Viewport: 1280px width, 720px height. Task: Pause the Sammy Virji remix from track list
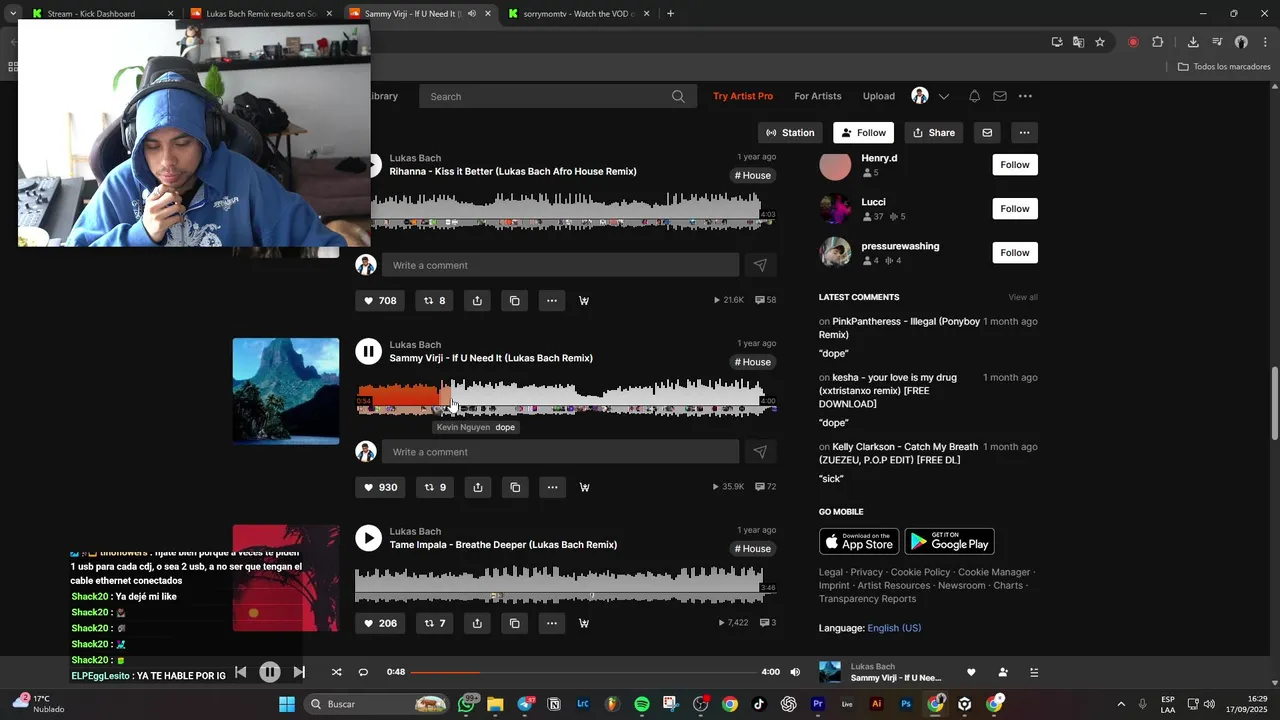[369, 351]
